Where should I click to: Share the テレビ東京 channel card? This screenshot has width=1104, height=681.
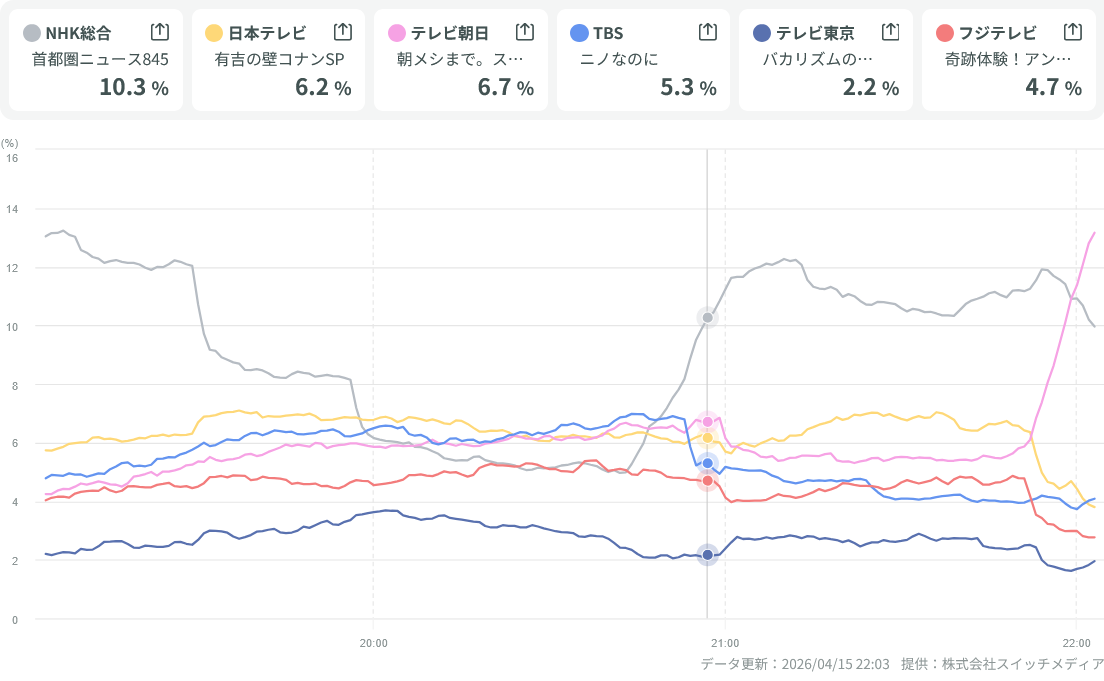pyautogui.click(x=890, y=32)
